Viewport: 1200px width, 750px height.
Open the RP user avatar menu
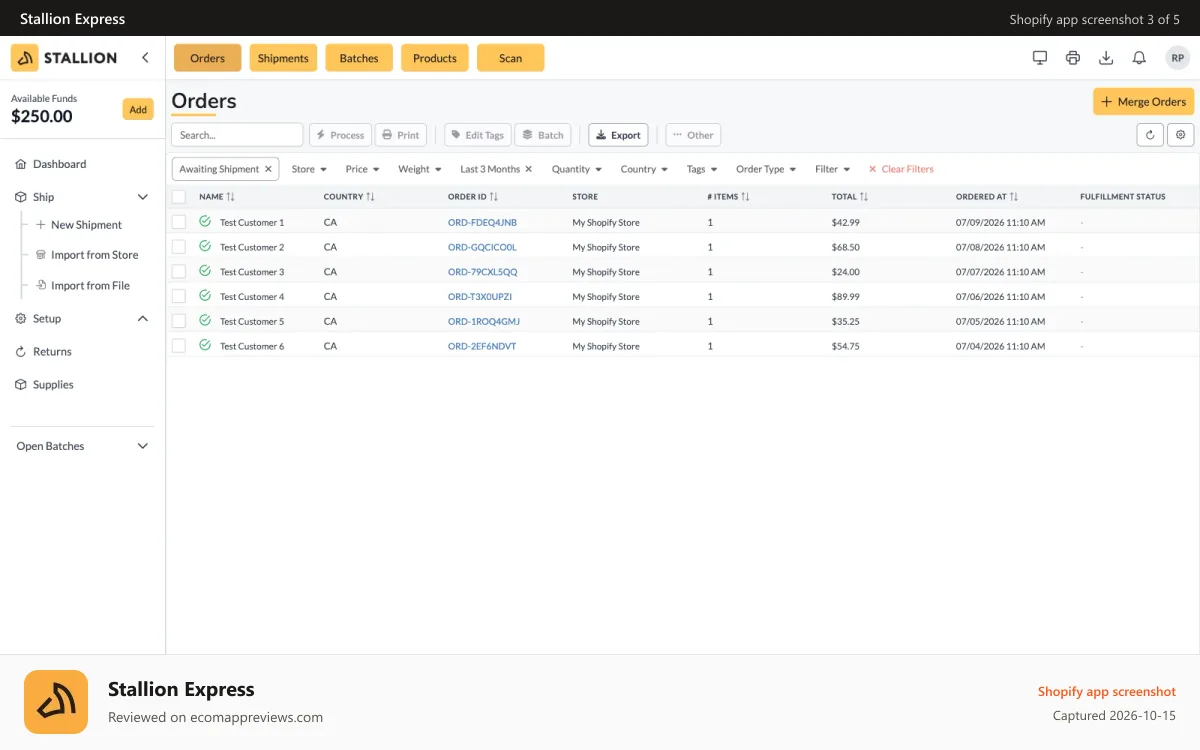click(x=1178, y=58)
